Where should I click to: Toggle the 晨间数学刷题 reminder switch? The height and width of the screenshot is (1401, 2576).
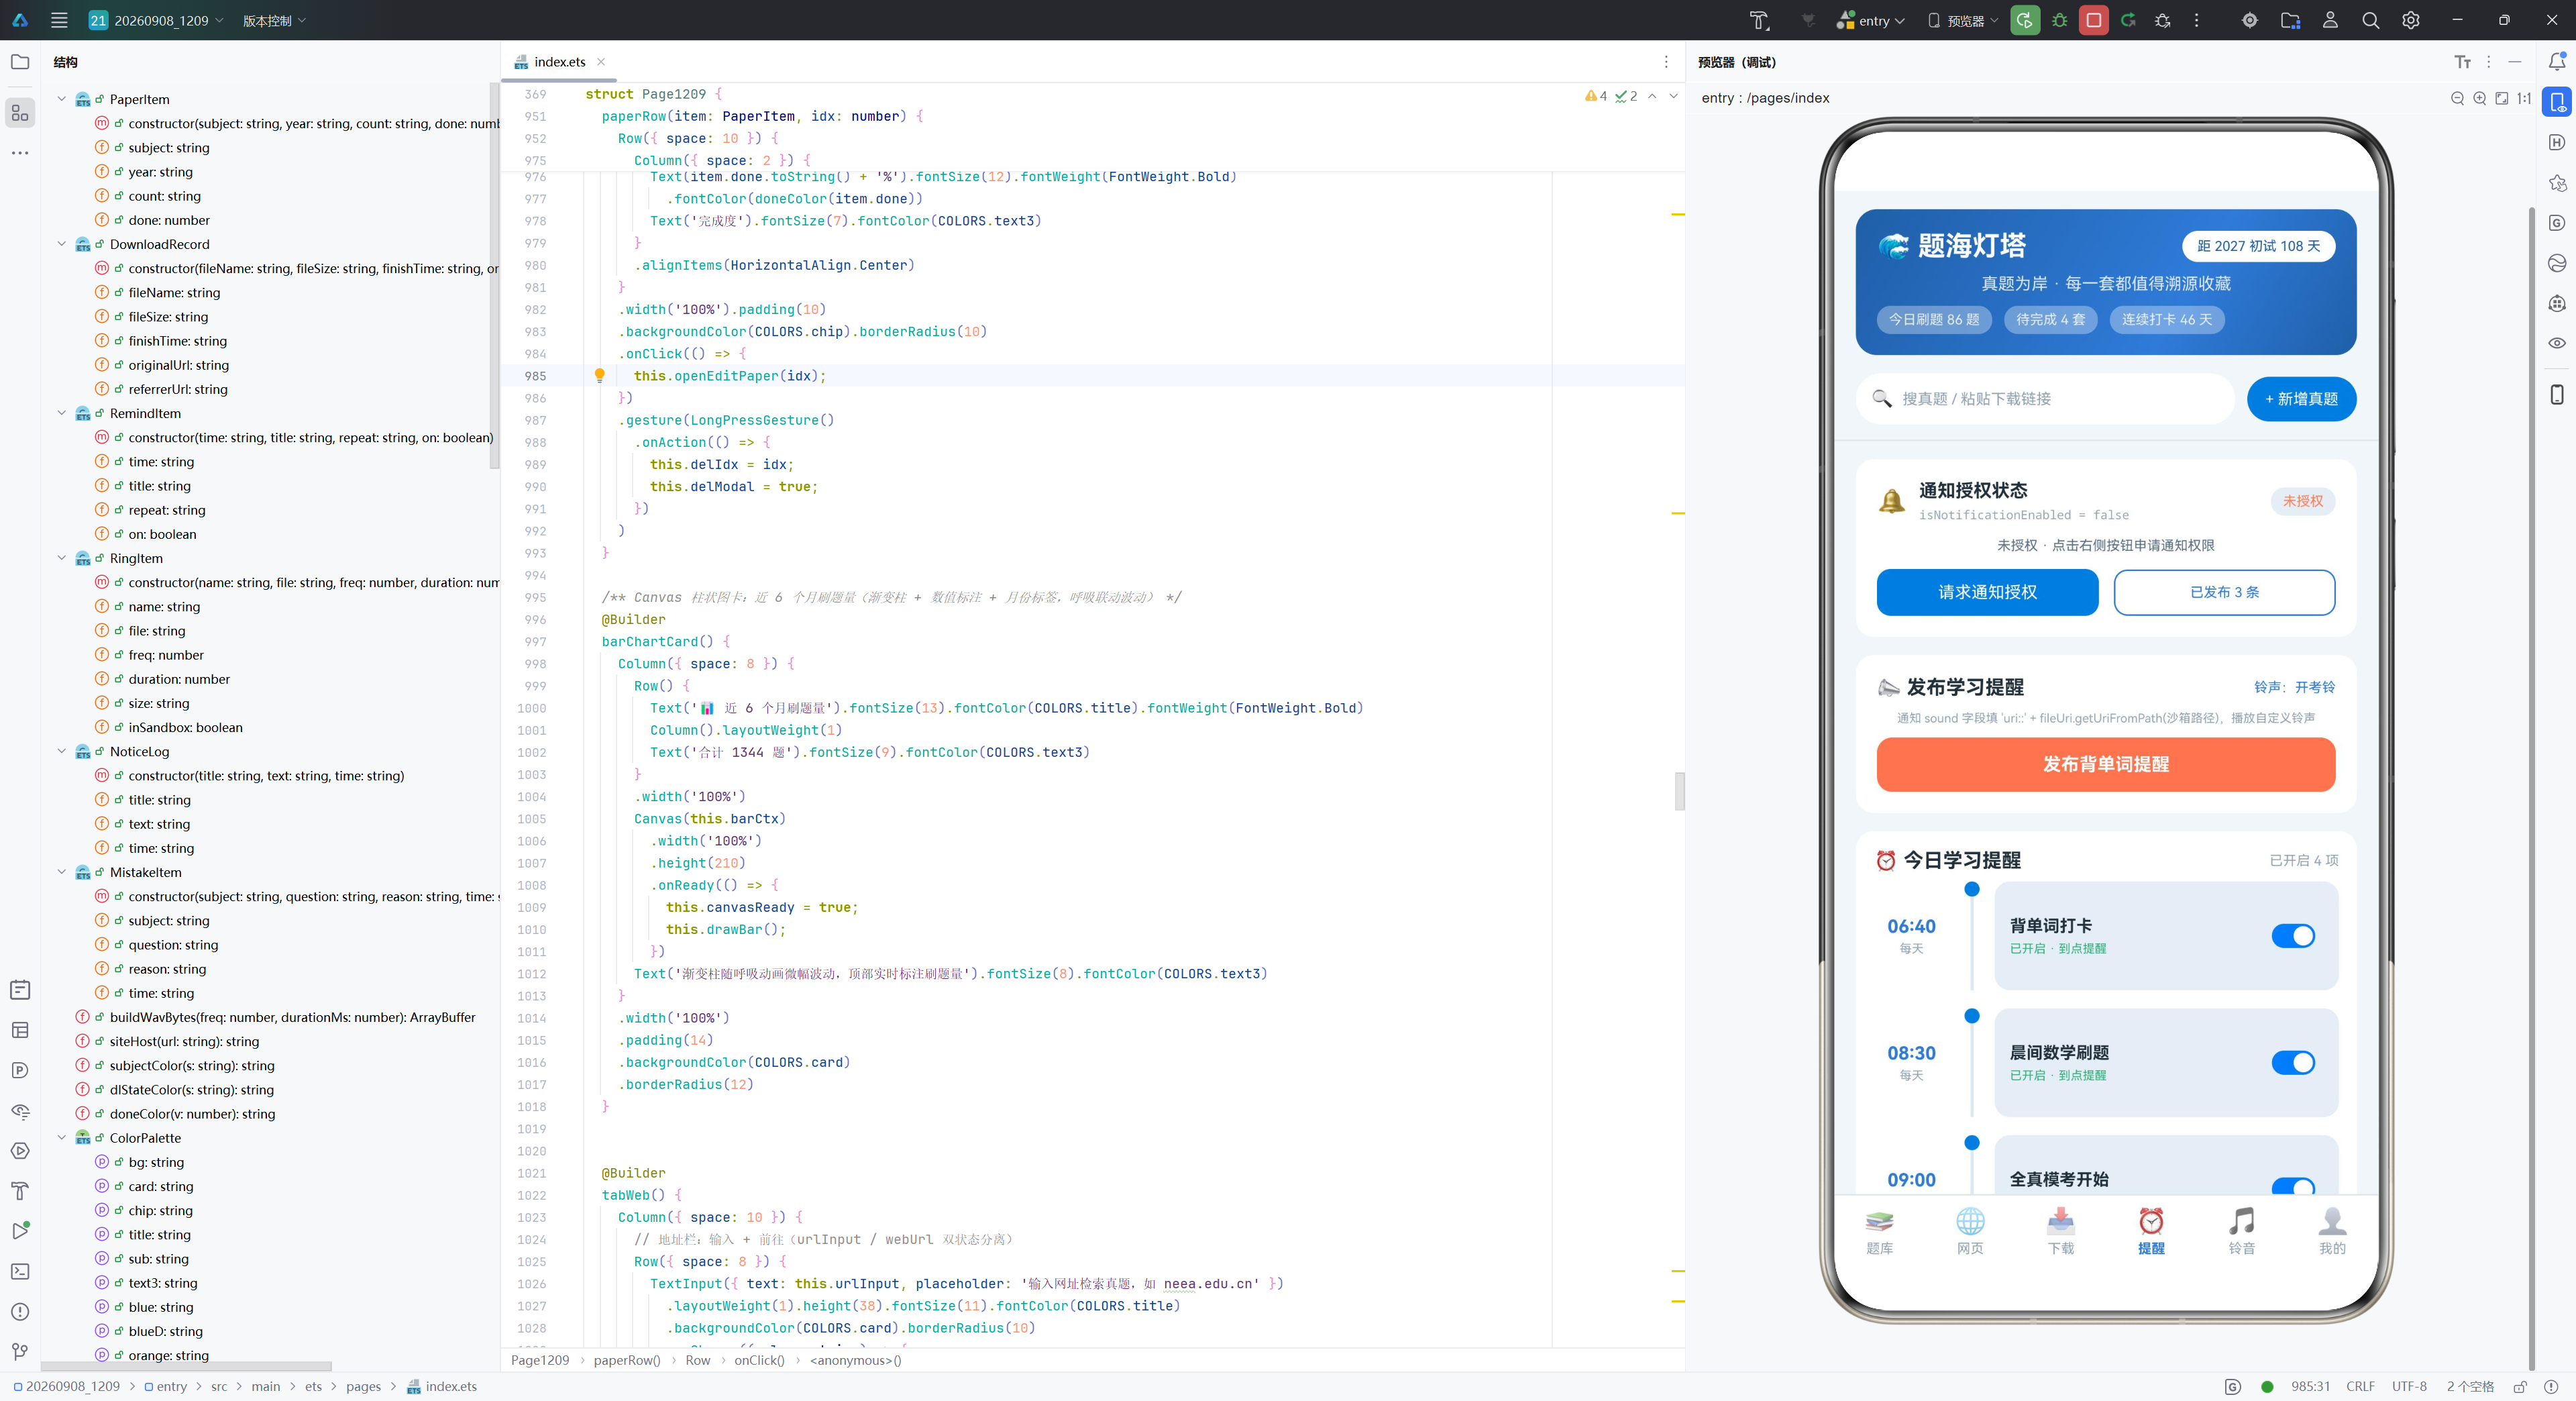coord(2293,1062)
